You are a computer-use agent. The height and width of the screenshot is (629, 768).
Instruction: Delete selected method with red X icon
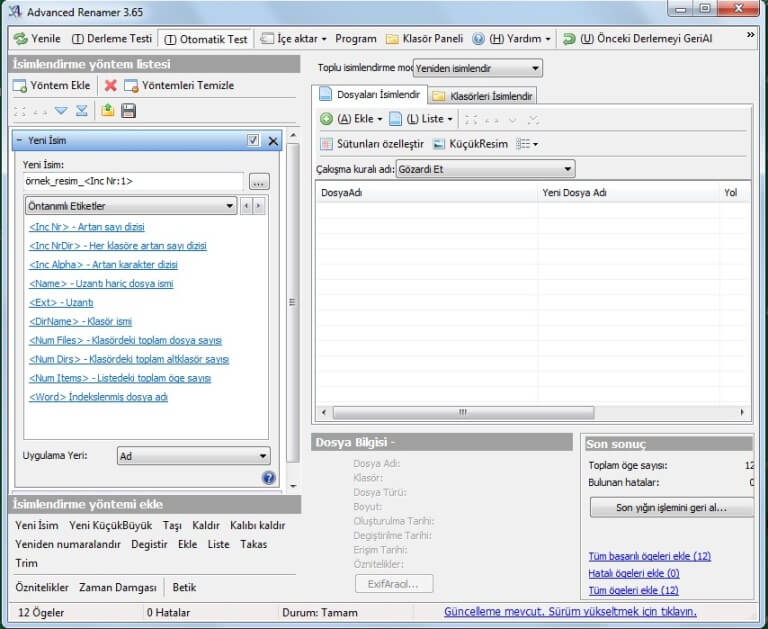[x=111, y=86]
